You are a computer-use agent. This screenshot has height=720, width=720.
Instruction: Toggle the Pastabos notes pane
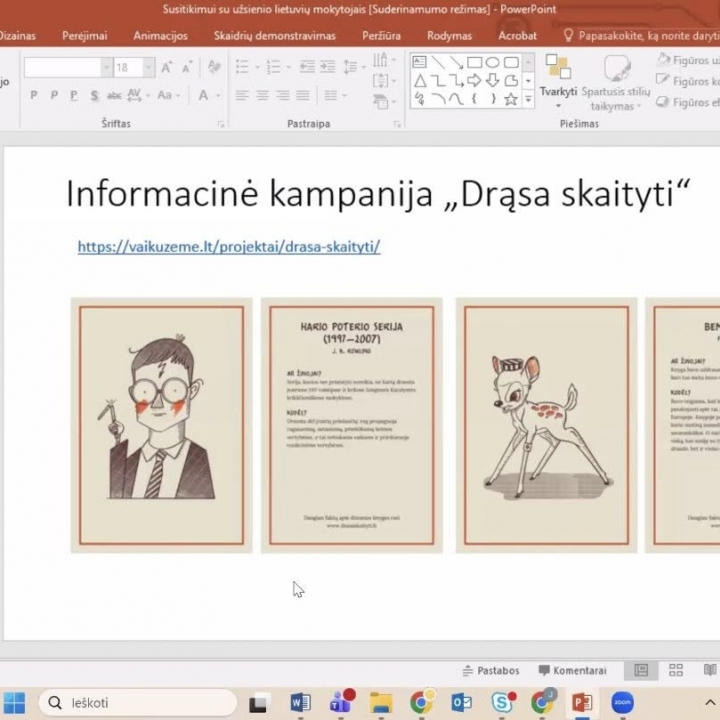[491, 670]
